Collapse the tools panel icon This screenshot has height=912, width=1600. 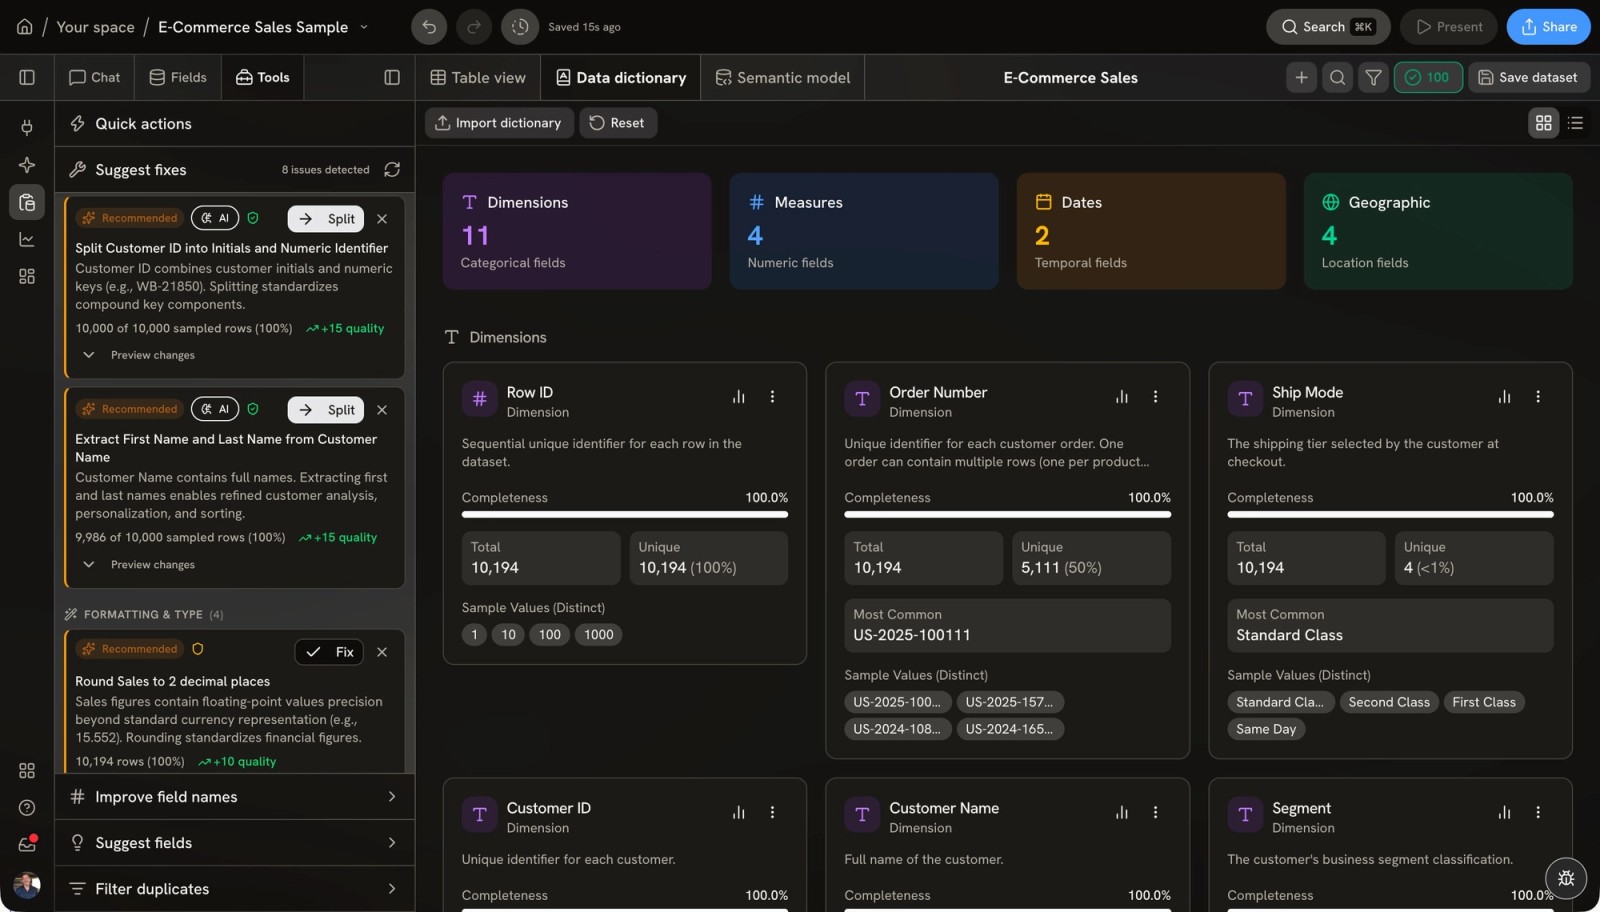pyautogui.click(x=392, y=77)
